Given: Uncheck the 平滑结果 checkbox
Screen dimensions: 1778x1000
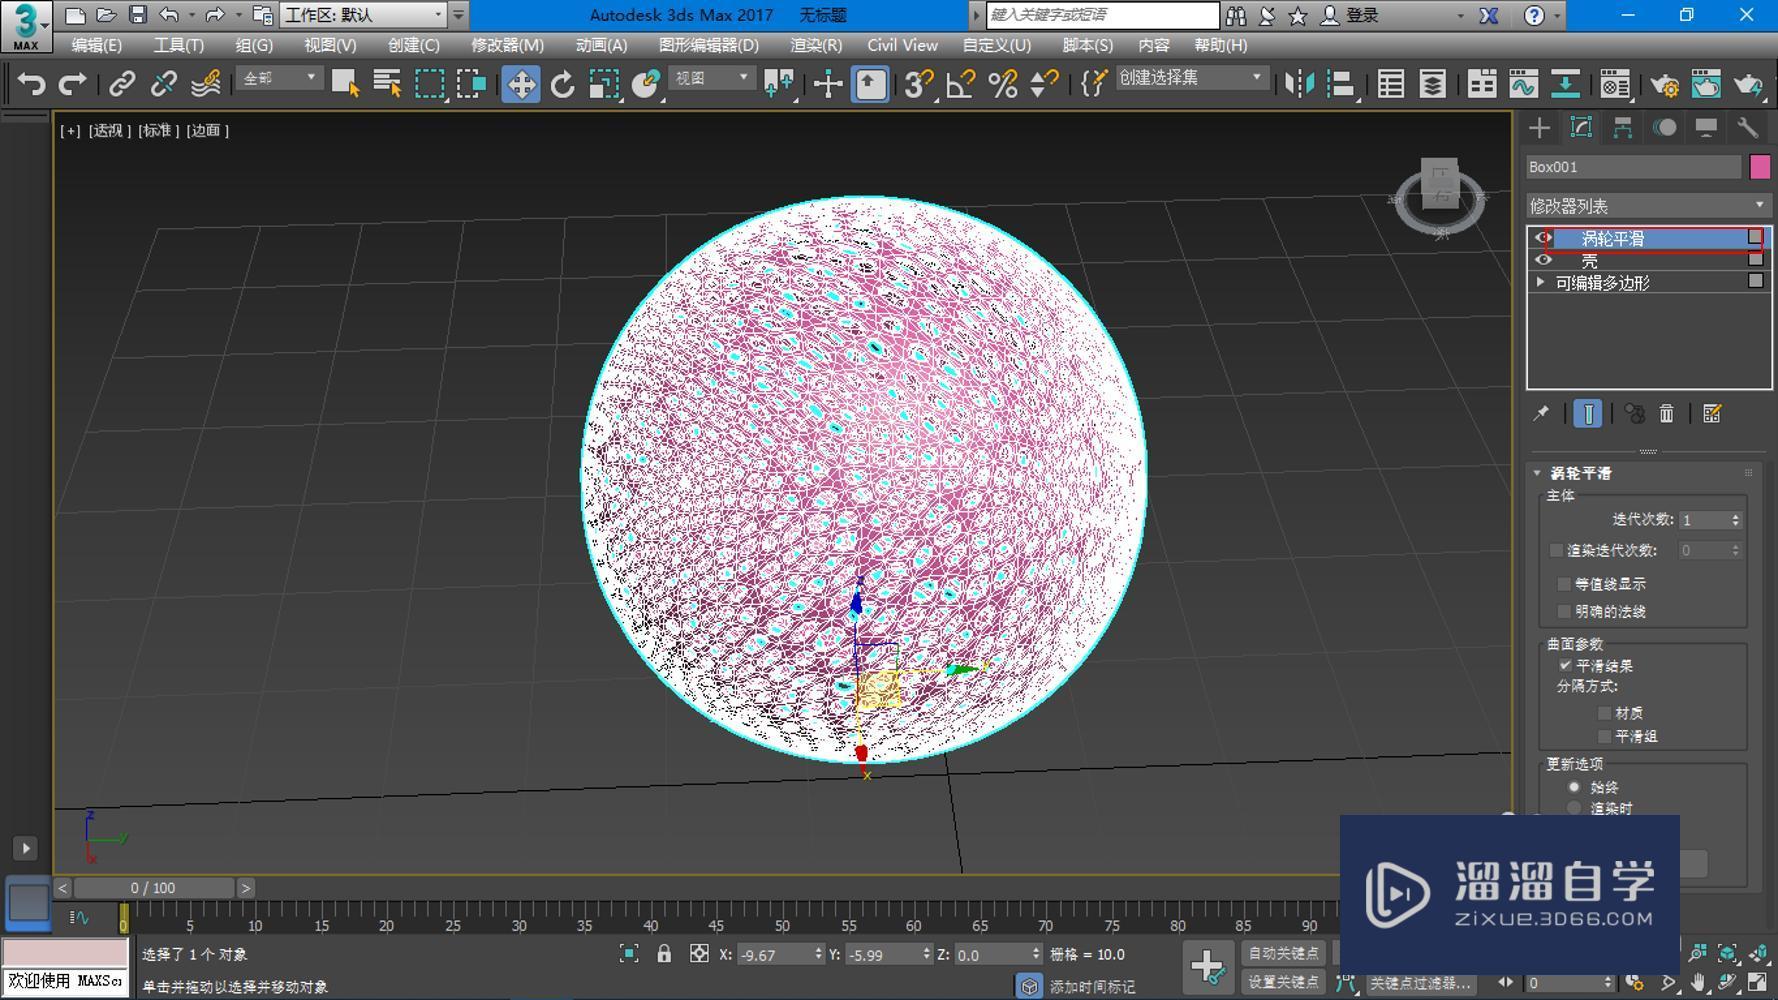Looking at the screenshot, I should 1565,665.
